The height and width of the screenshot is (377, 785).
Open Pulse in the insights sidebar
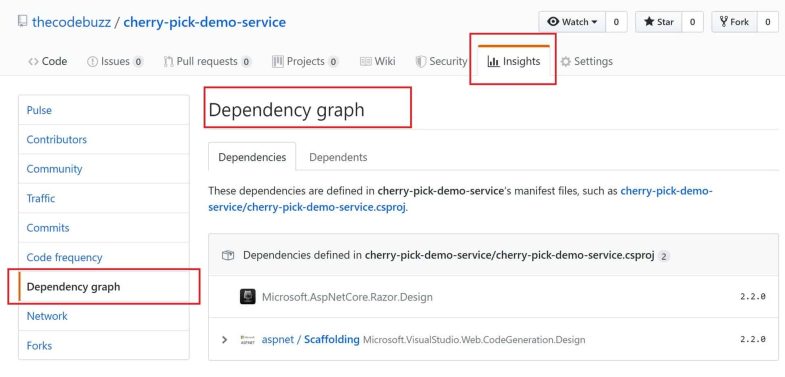tap(104, 110)
